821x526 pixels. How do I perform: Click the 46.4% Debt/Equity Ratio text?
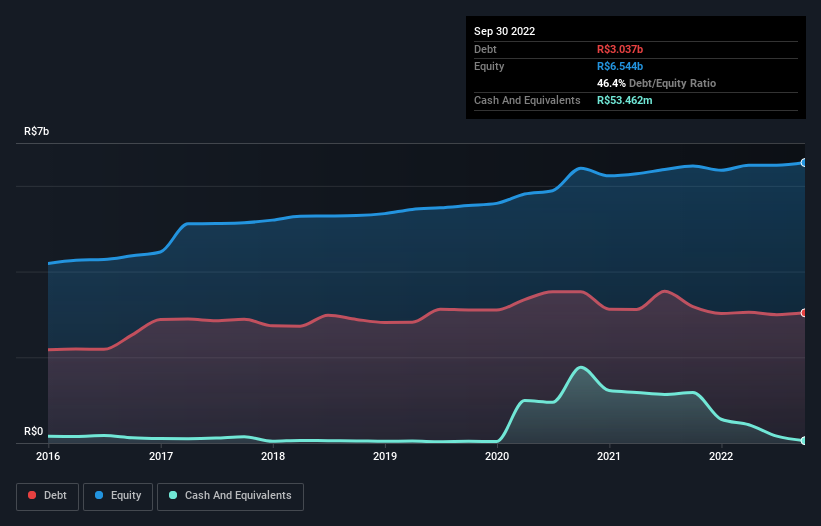(656, 83)
